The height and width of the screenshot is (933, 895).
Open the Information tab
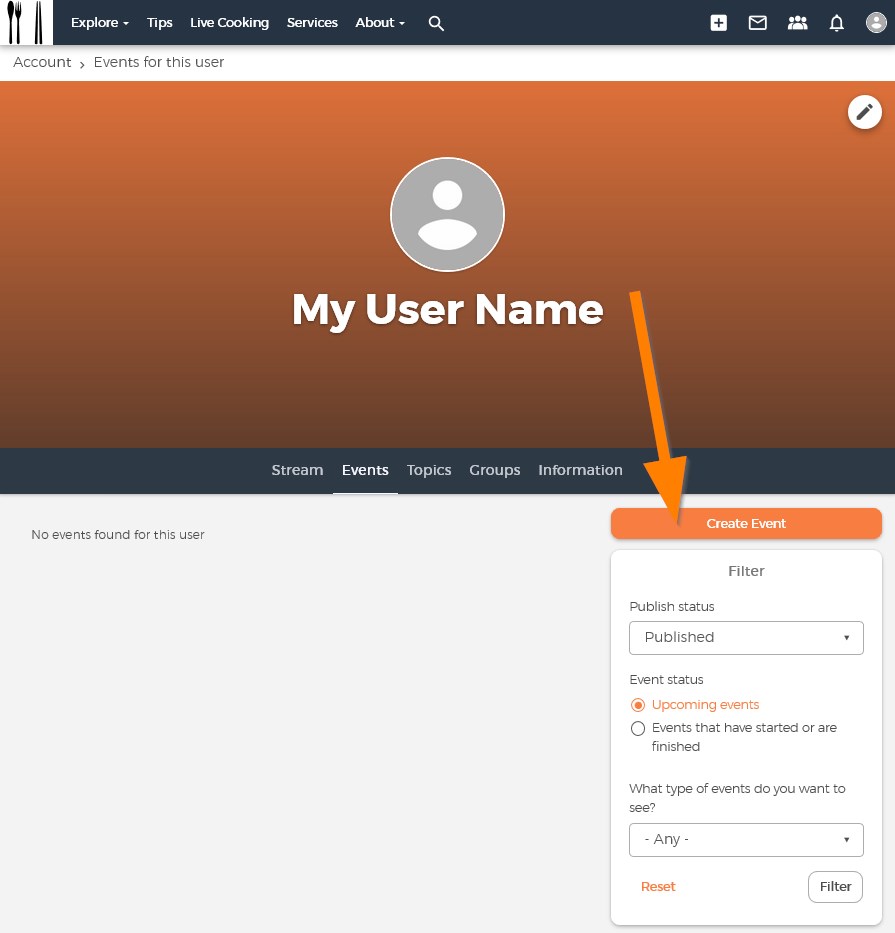pyautogui.click(x=580, y=470)
